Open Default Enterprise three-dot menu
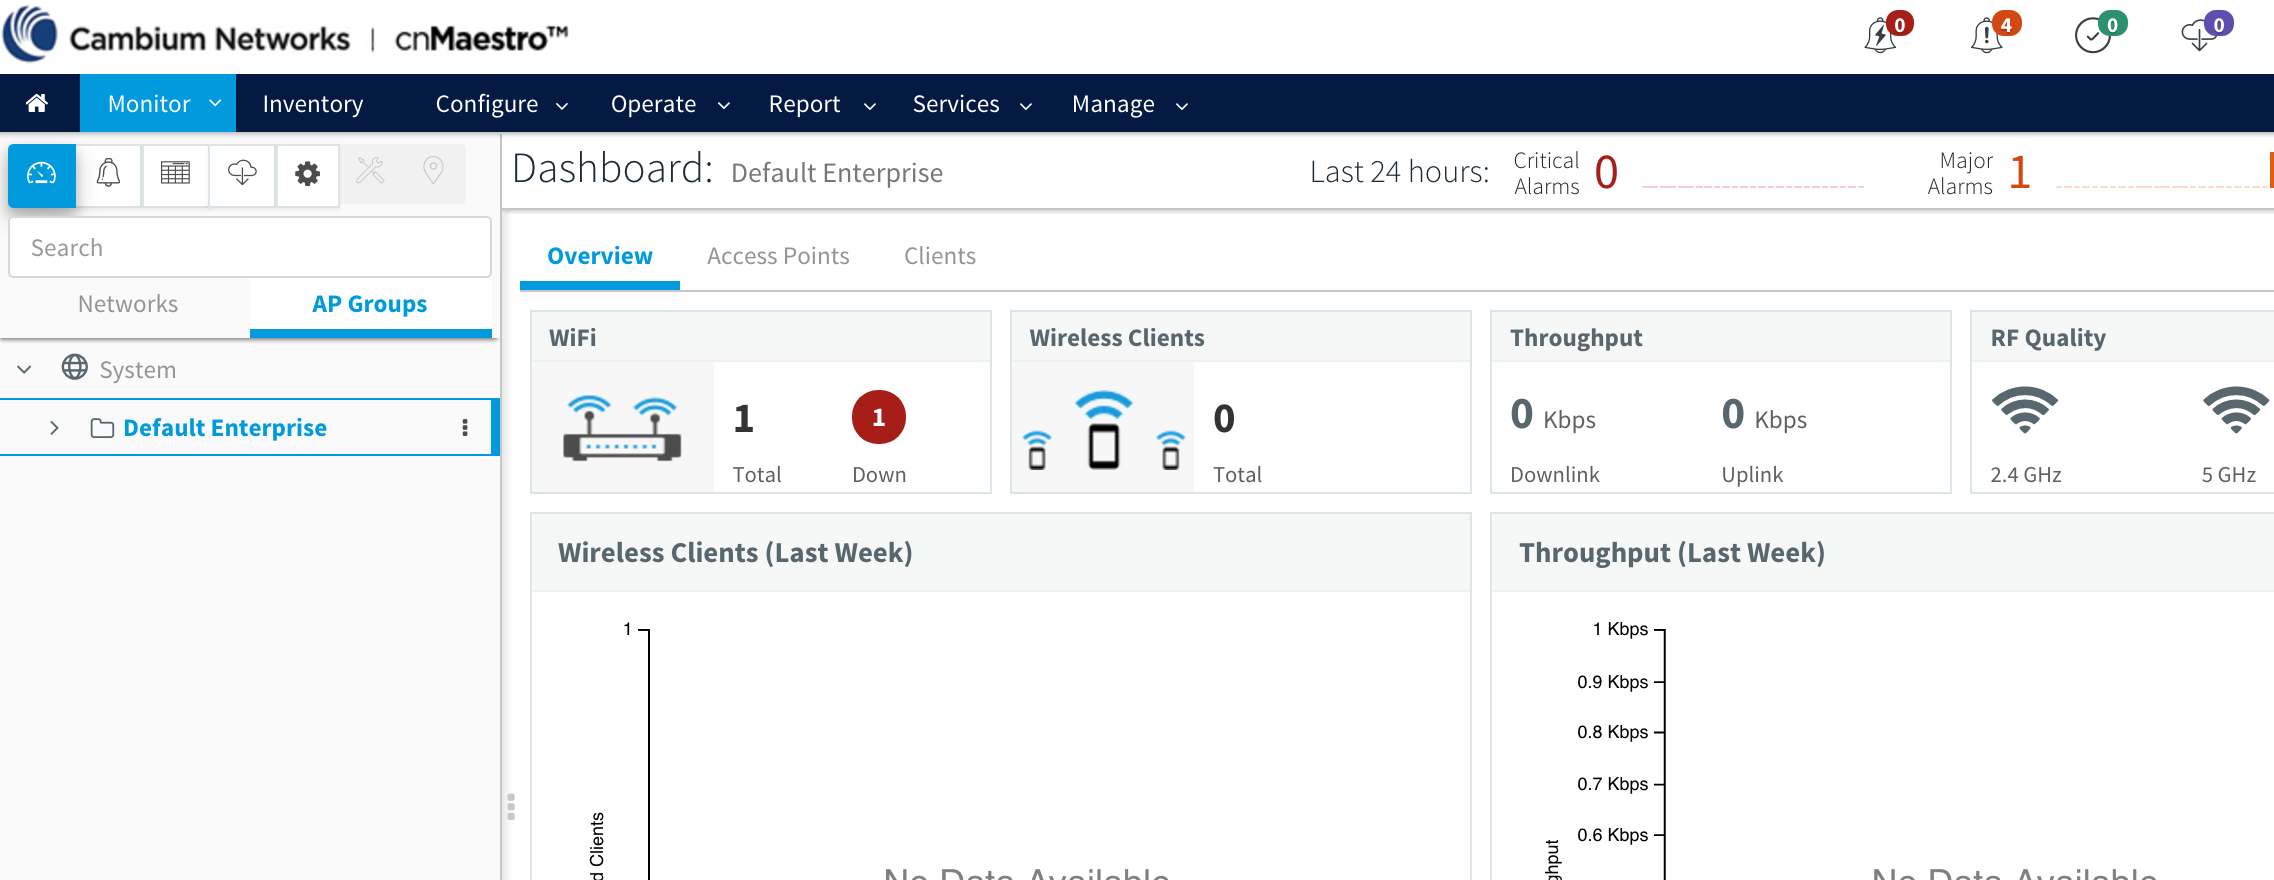This screenshot has width=2274, height=880. coord(465,428)
